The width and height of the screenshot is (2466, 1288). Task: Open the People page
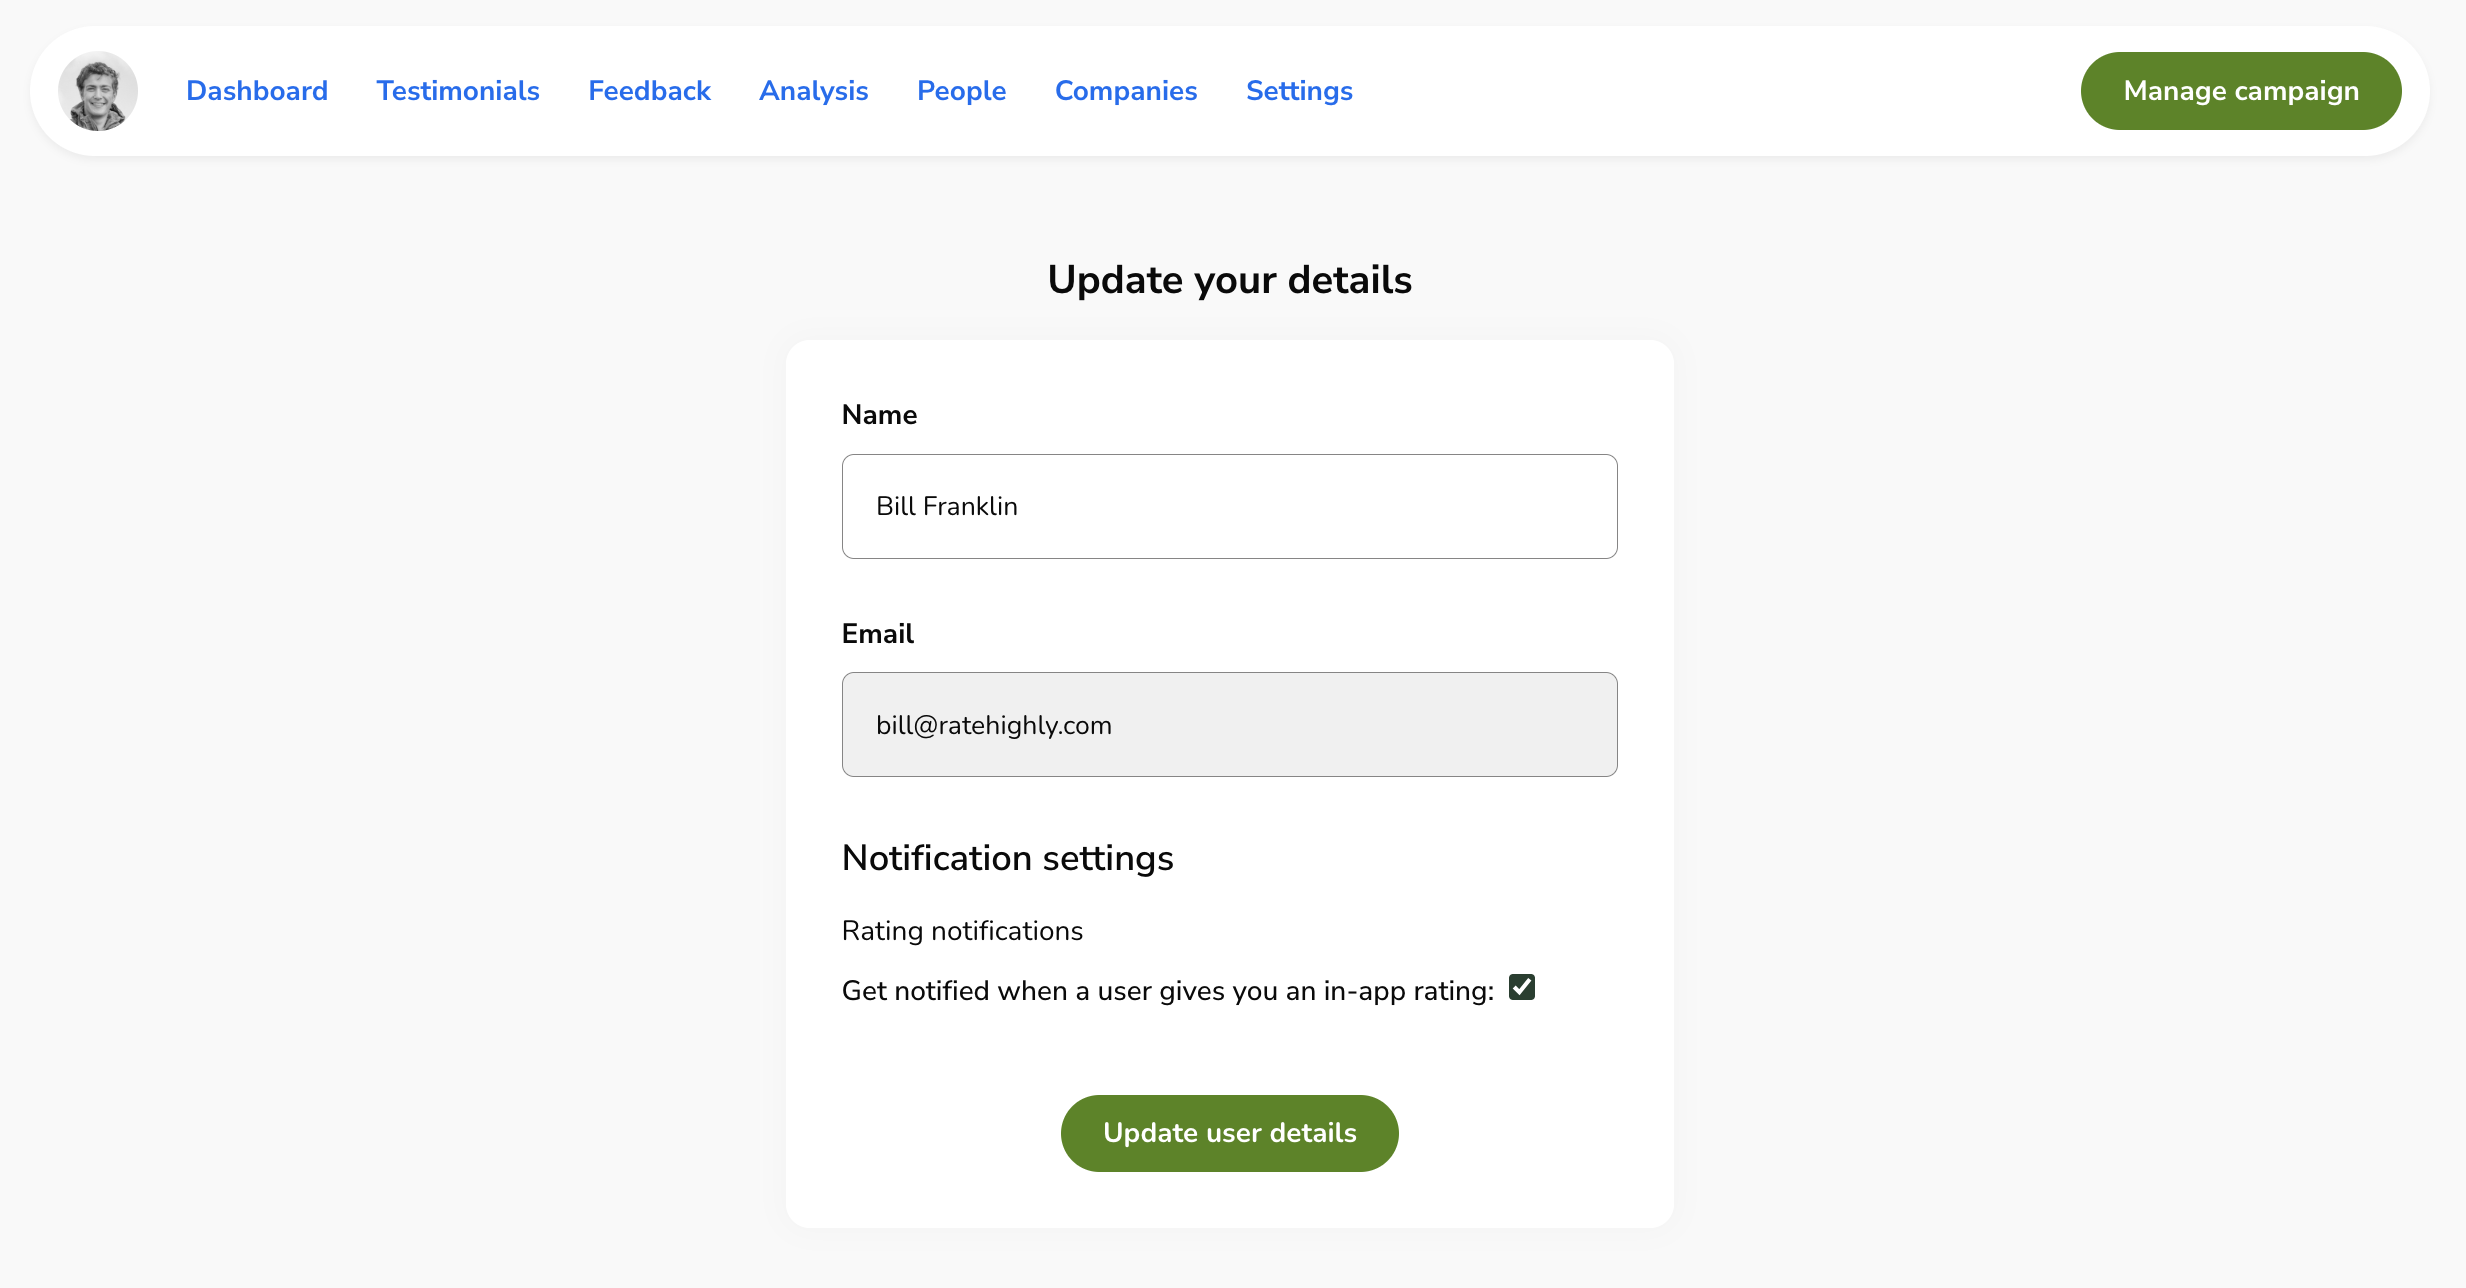click(x=960, y=90)
